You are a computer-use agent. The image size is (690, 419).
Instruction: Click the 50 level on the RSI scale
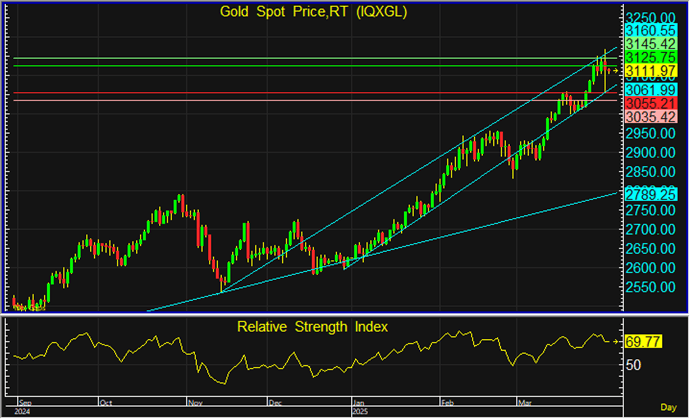click(633, 365)
